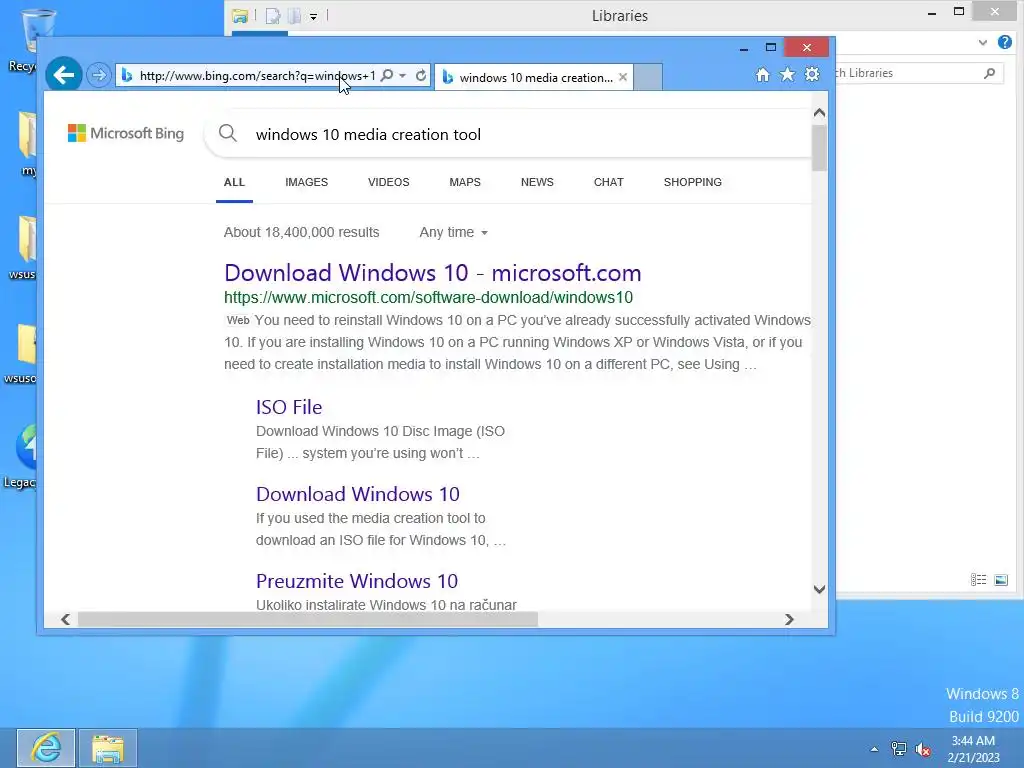
Task: Open the 'Download Windows 10' sublink
Action: (358, 494)
